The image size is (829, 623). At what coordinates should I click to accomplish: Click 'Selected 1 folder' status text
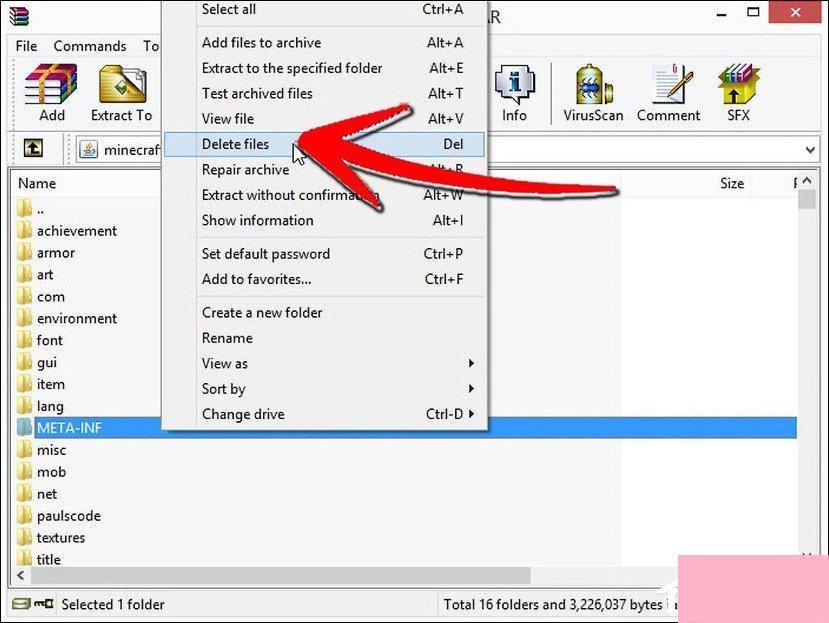(x=113, y=604)
